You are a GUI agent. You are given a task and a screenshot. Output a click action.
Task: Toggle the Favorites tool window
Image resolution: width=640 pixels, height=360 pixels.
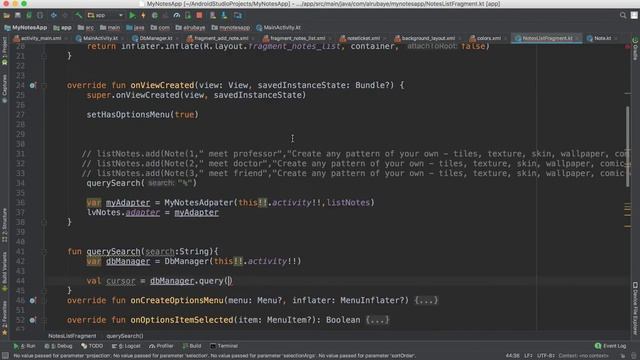[x=4, y=318]
